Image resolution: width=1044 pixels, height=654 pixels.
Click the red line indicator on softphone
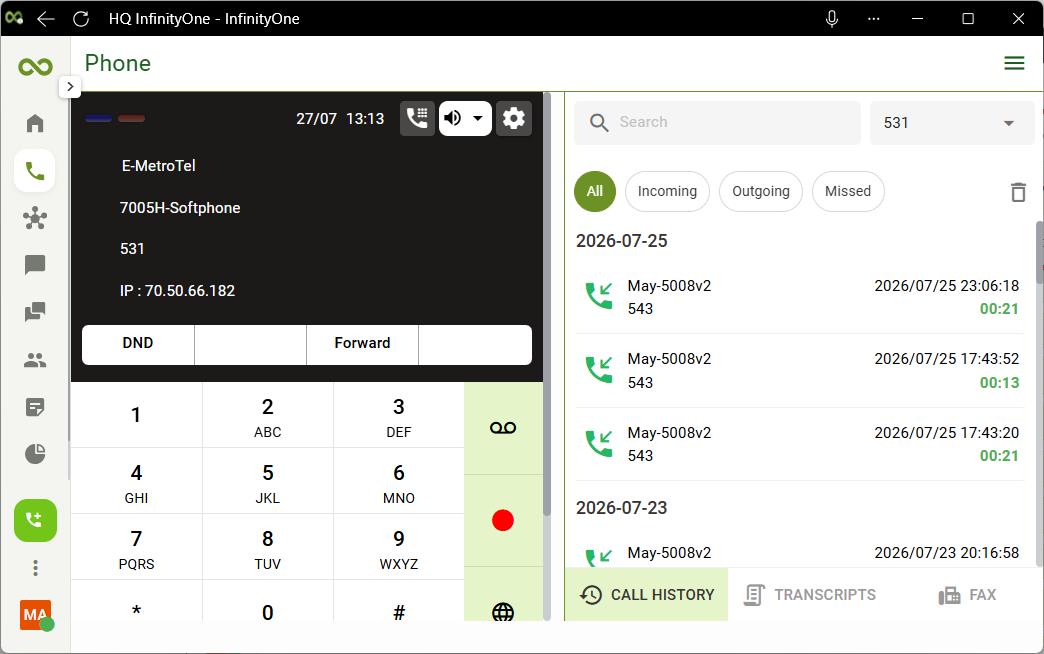[x=131, y=119]
